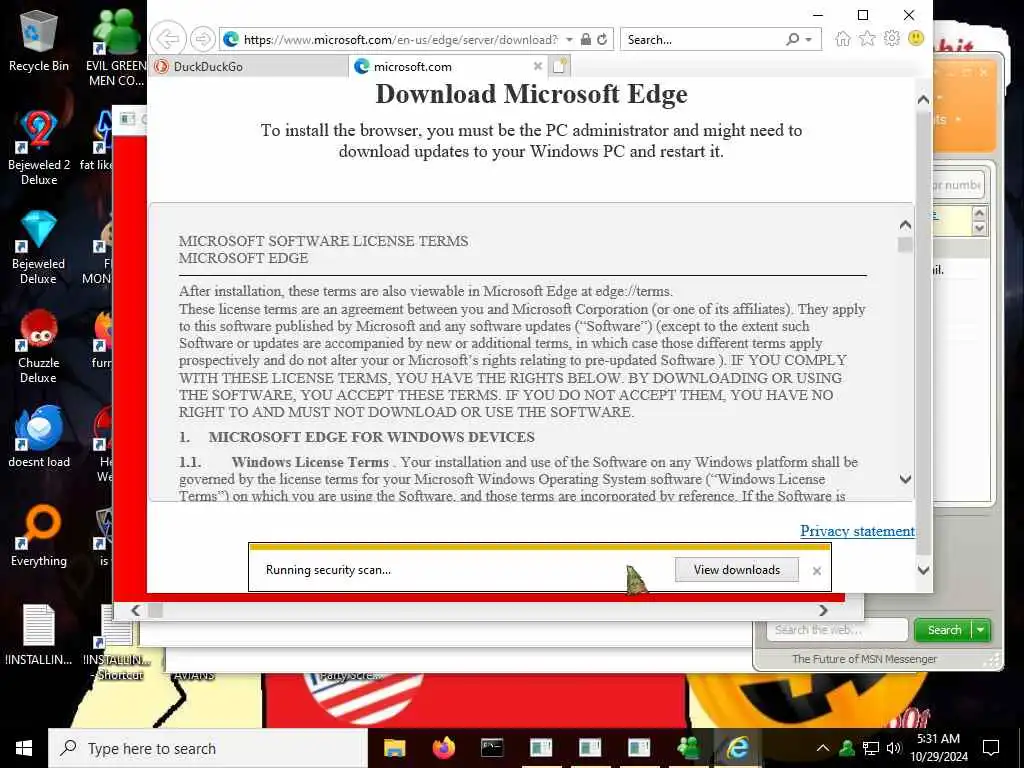Click the volume speaker tray icon
Viewport: 1024px width, 768px height.
coord(894,748)
